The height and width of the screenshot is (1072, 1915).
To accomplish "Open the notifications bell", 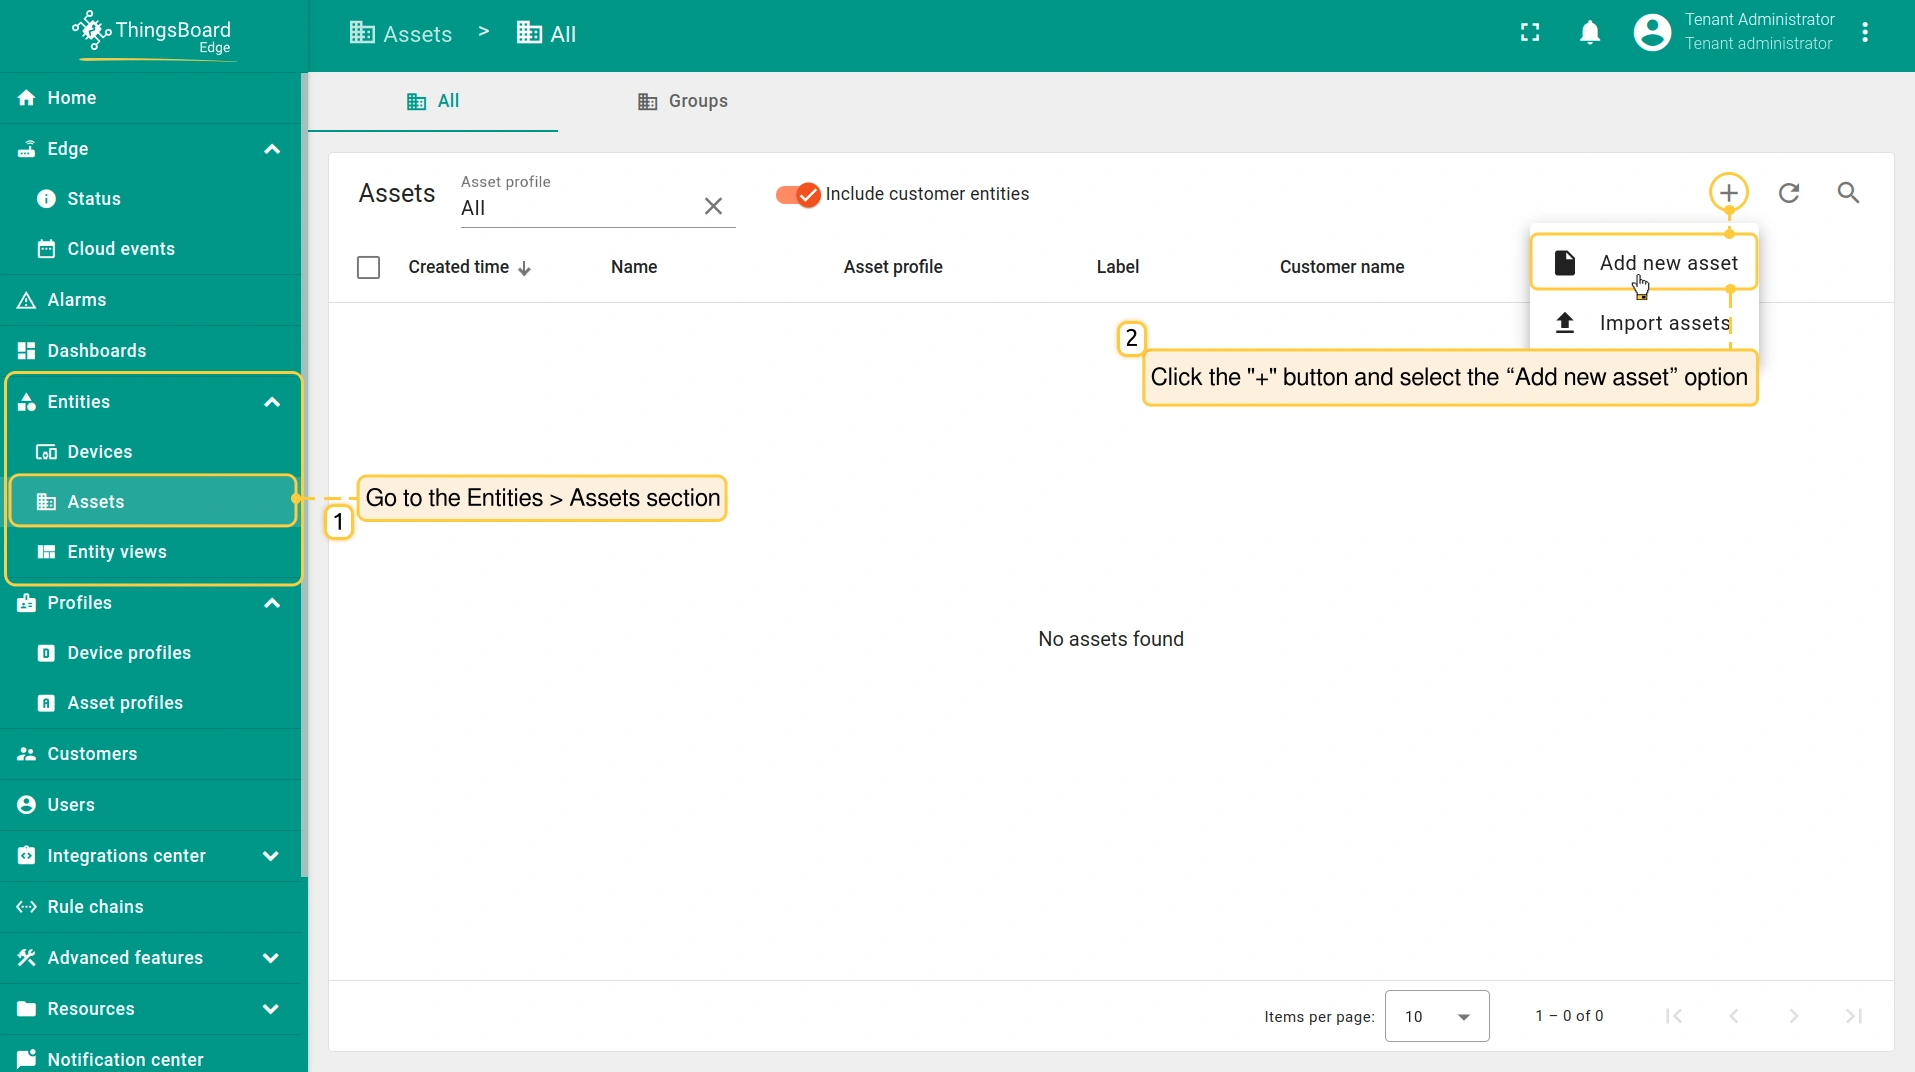I will (x=1590, y=33).
